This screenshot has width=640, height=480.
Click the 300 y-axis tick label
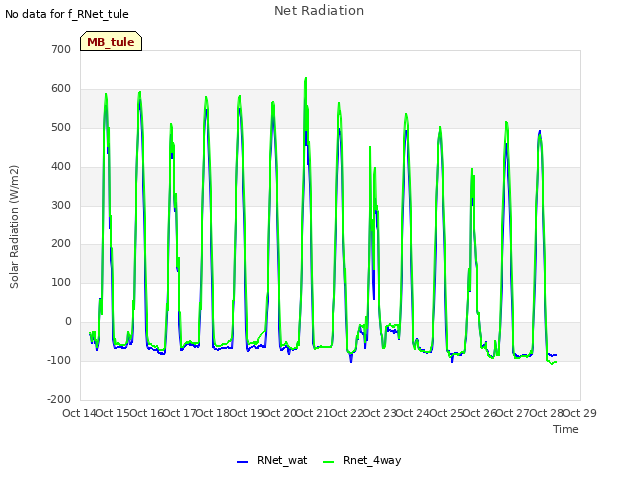coord(61,205)
